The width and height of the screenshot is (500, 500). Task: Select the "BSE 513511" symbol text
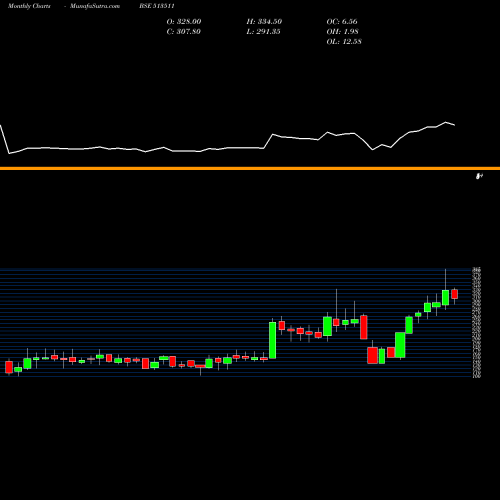[157, 6]
